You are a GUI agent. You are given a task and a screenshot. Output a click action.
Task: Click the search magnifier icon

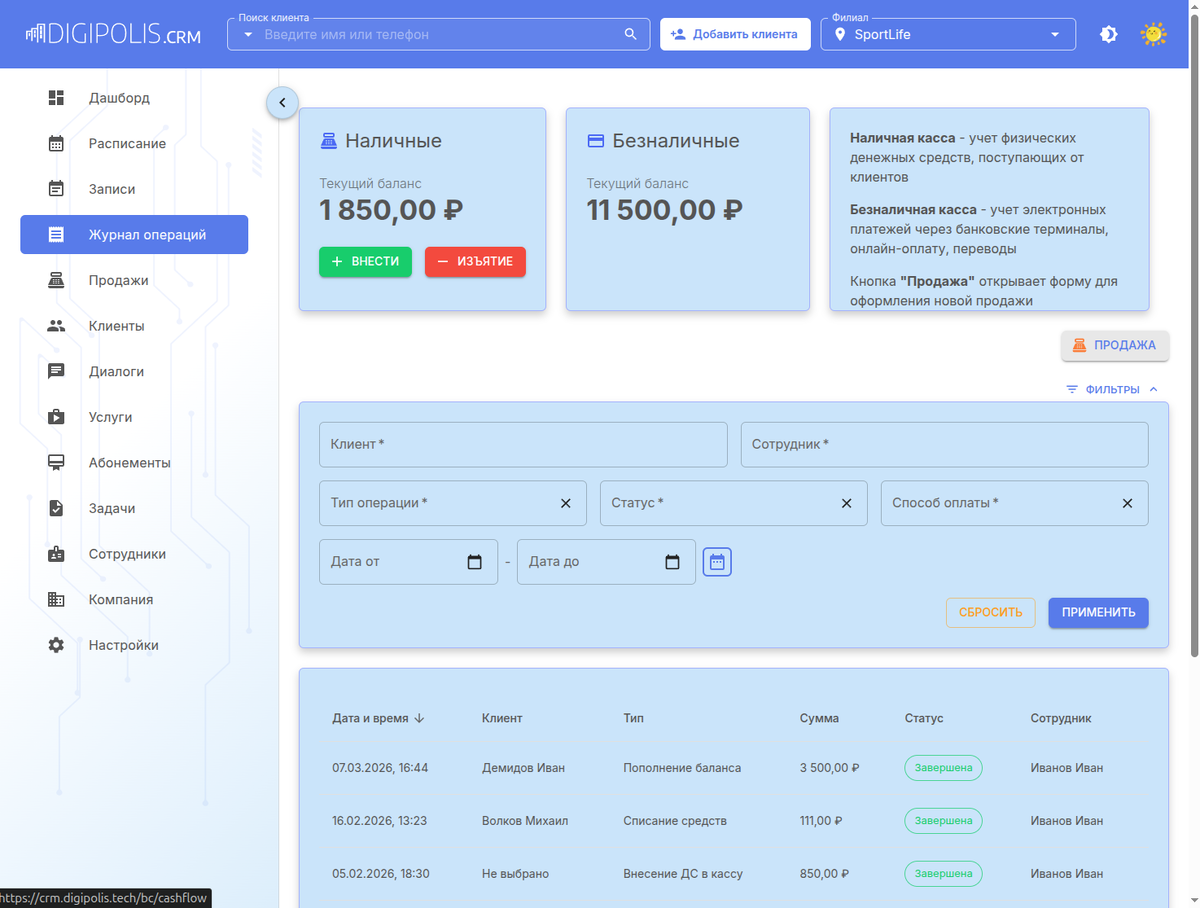click(x=630, y=34)
